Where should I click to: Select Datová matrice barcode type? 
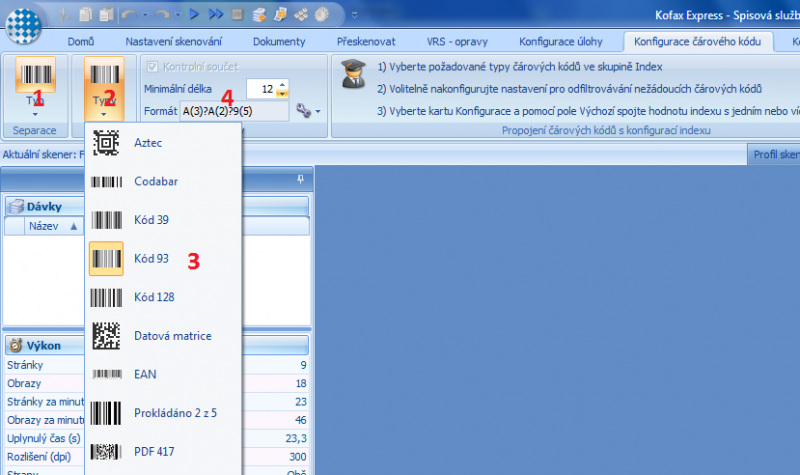tap(163, 336)
